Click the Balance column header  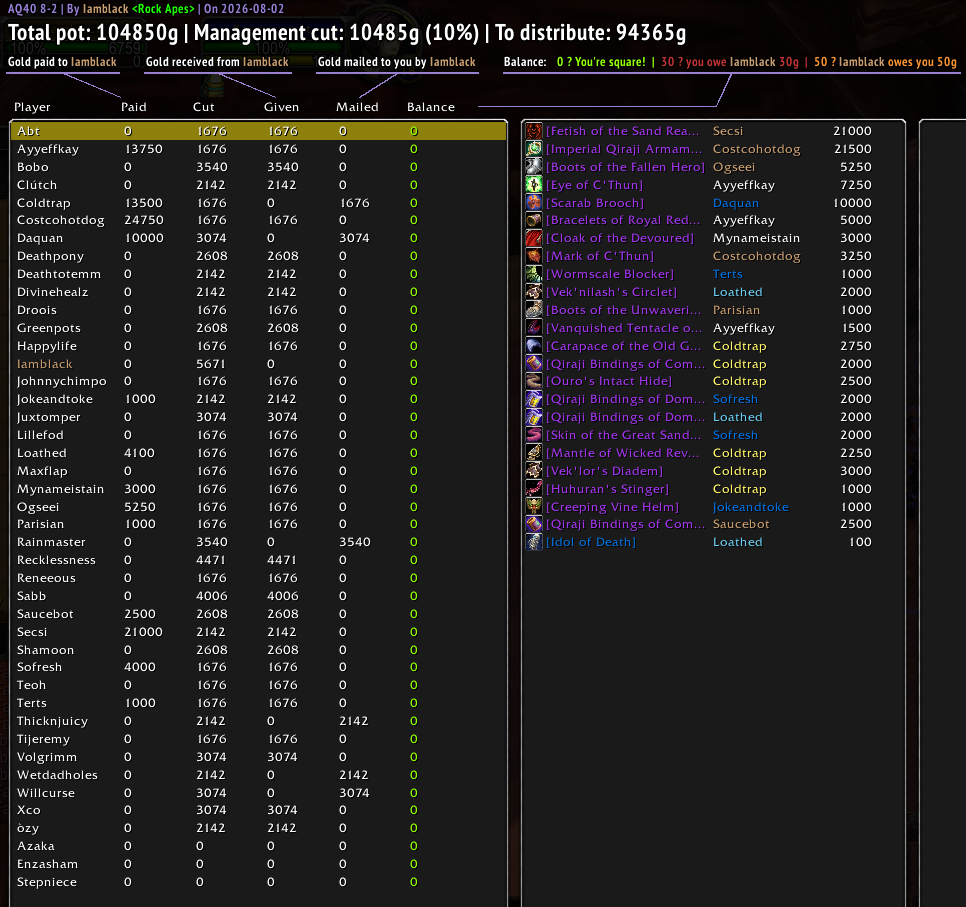point(431,107)
